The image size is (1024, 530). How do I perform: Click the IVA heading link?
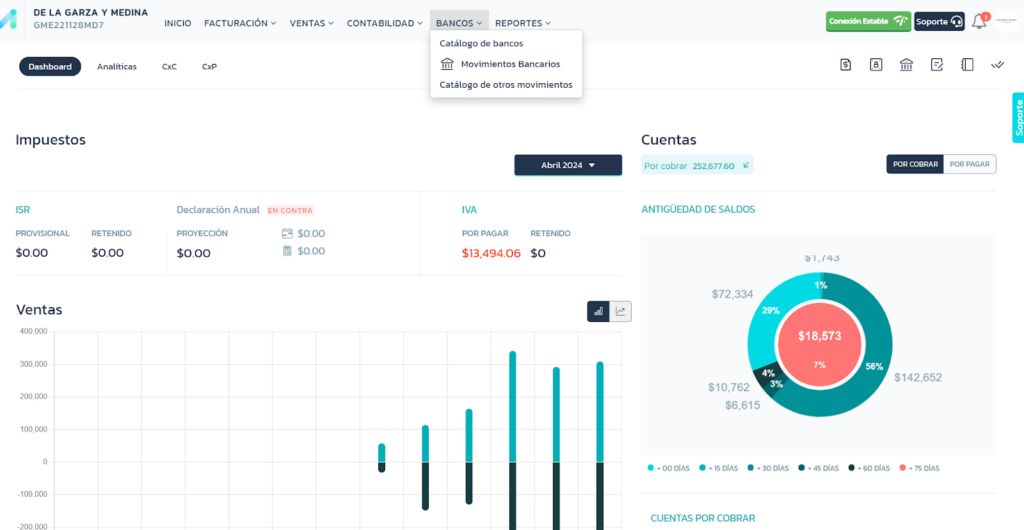[469, 210]
